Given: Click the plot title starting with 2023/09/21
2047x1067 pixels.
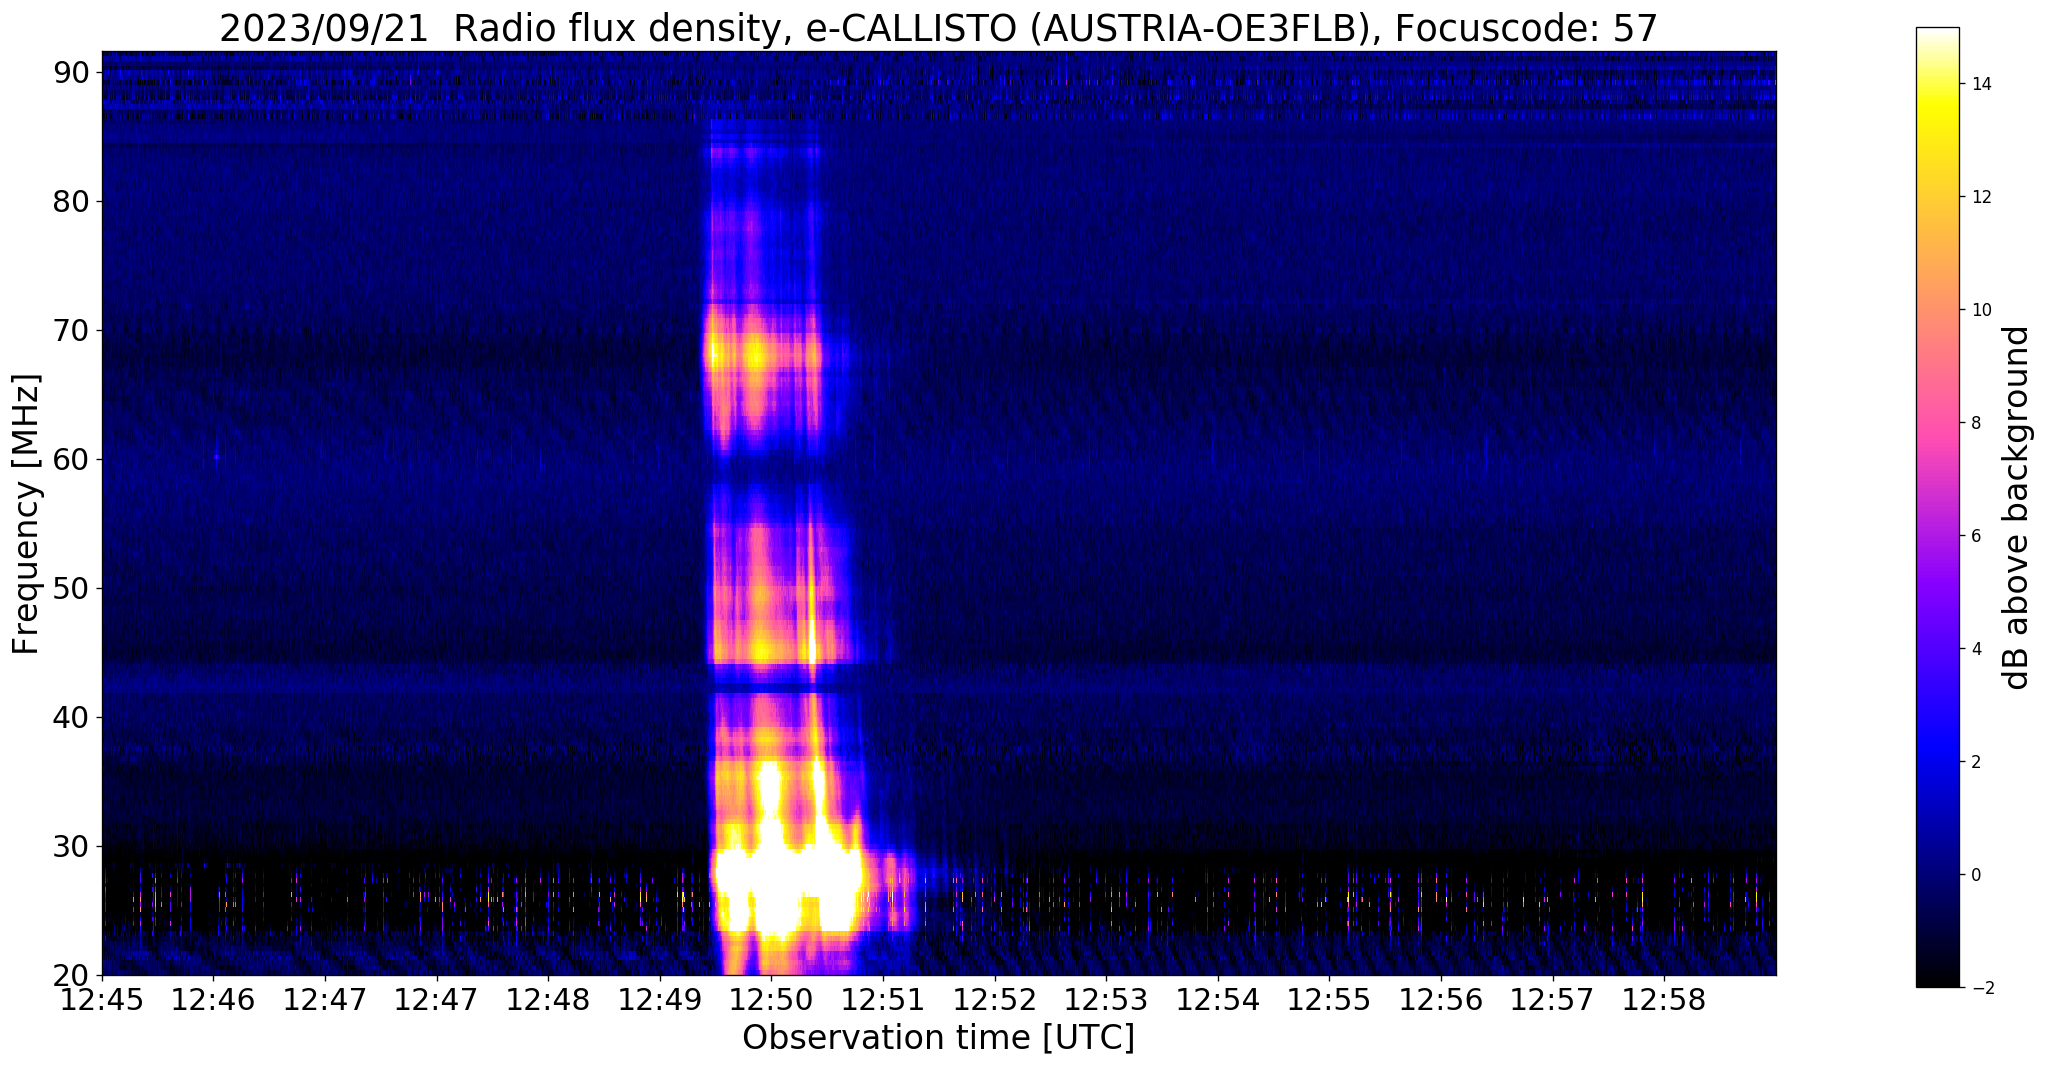Looking at the screenshot, I should (938, 28).
